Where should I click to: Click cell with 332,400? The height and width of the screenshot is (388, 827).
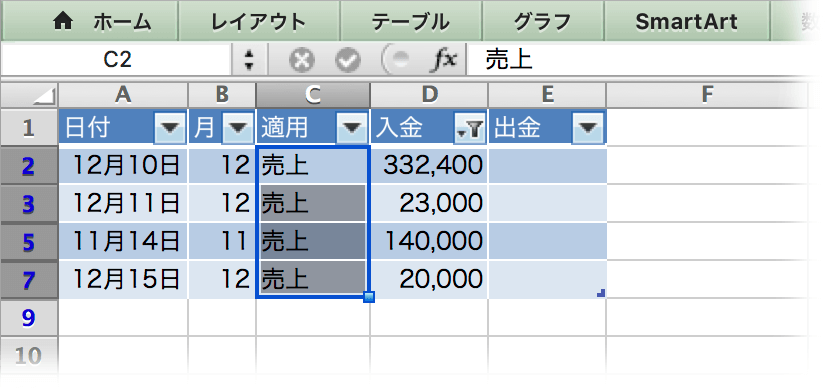[x=429, y=166]
